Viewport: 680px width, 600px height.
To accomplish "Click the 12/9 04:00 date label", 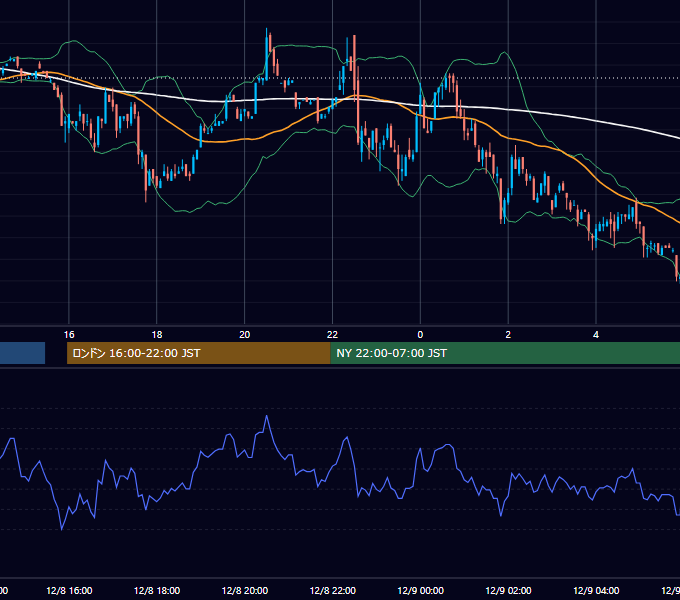I will [596, 590].
